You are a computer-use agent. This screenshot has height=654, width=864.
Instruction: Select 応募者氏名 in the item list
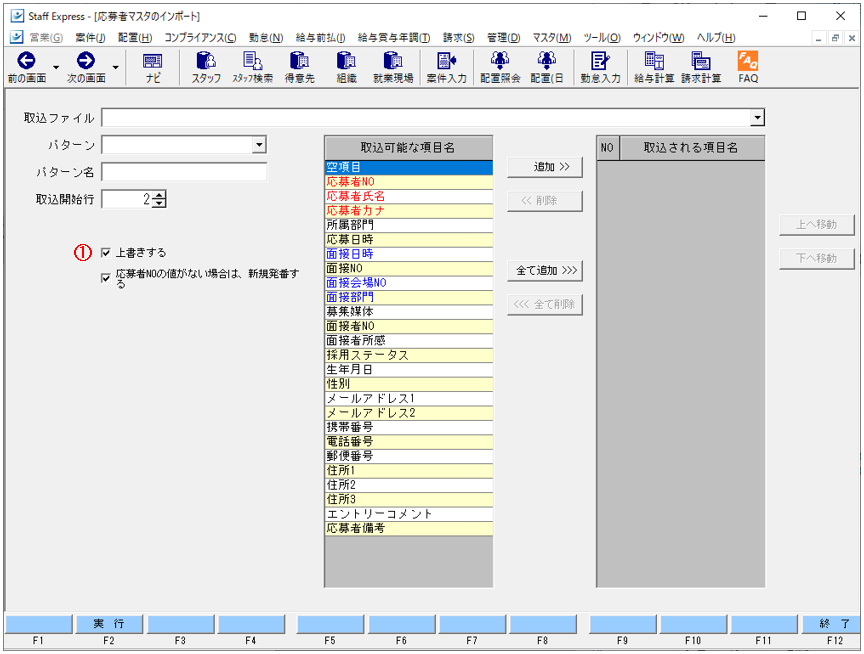tap(409, 196)
